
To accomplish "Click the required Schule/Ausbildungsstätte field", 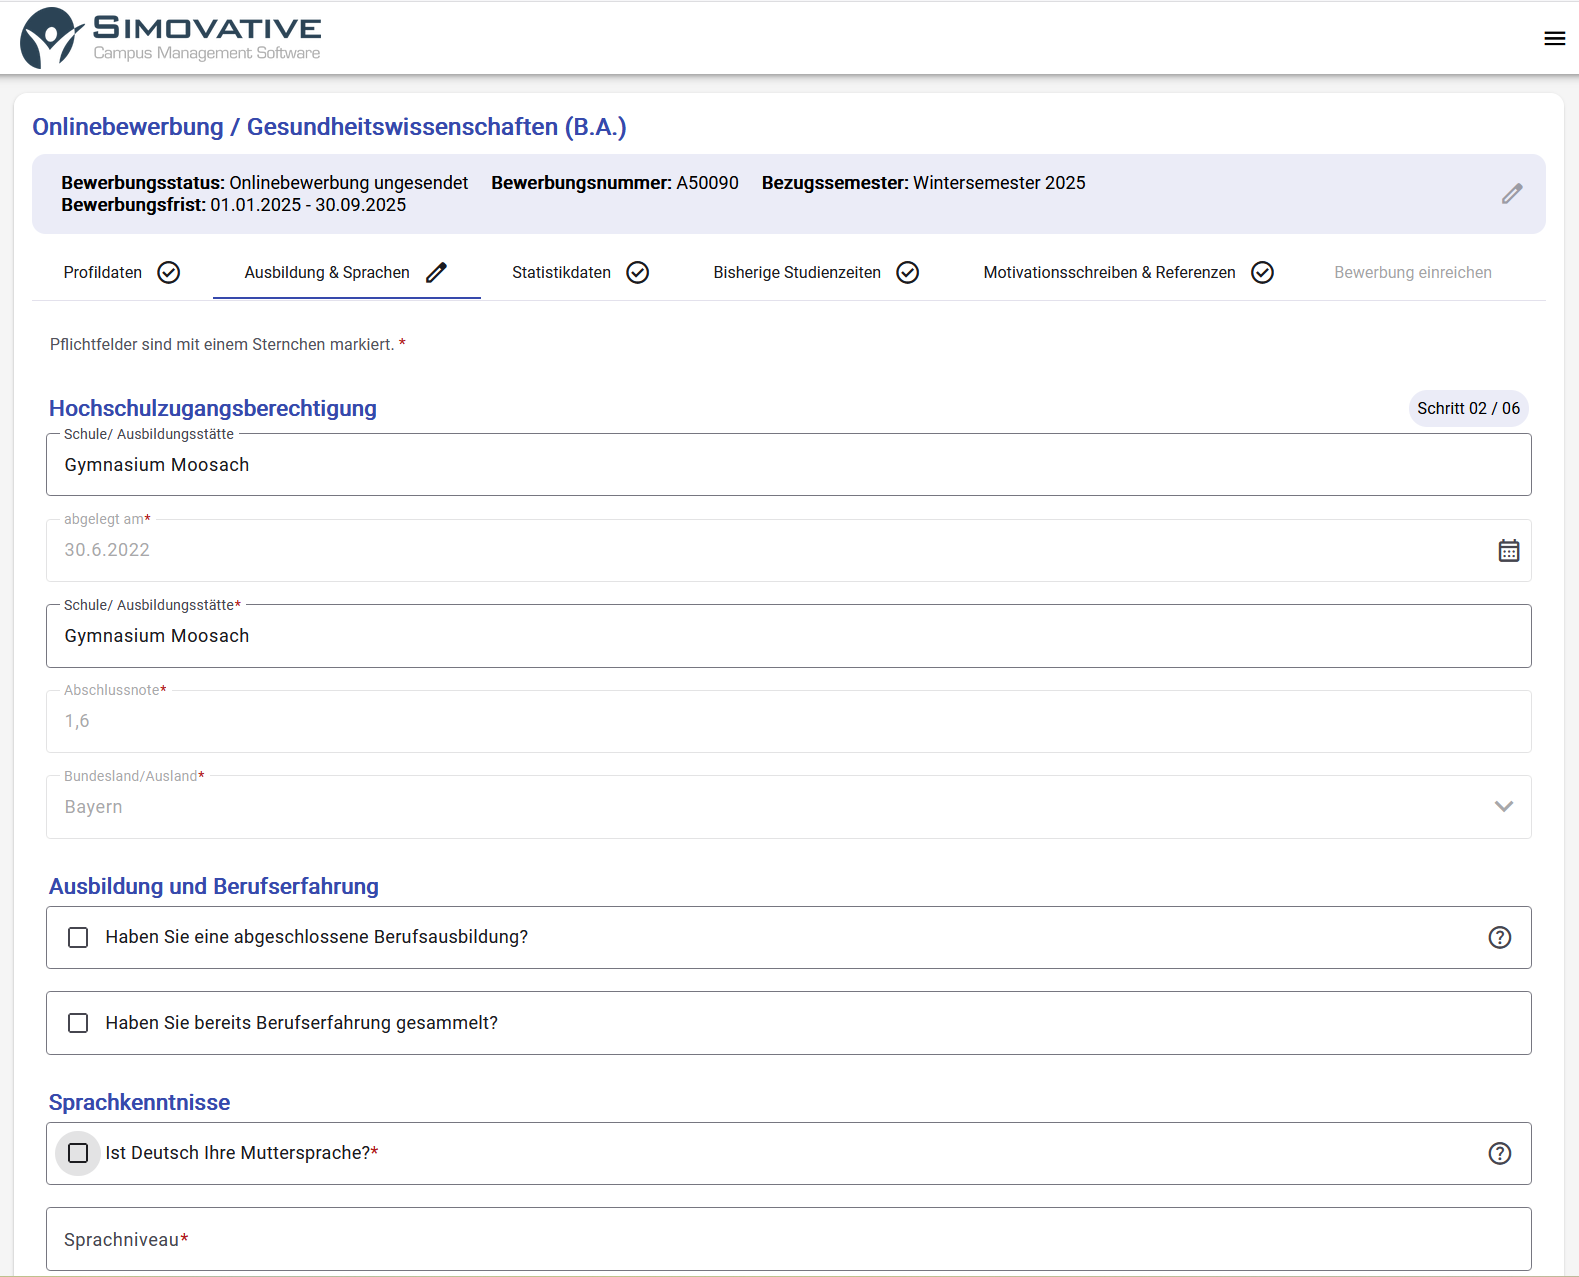I will [789, 636].
